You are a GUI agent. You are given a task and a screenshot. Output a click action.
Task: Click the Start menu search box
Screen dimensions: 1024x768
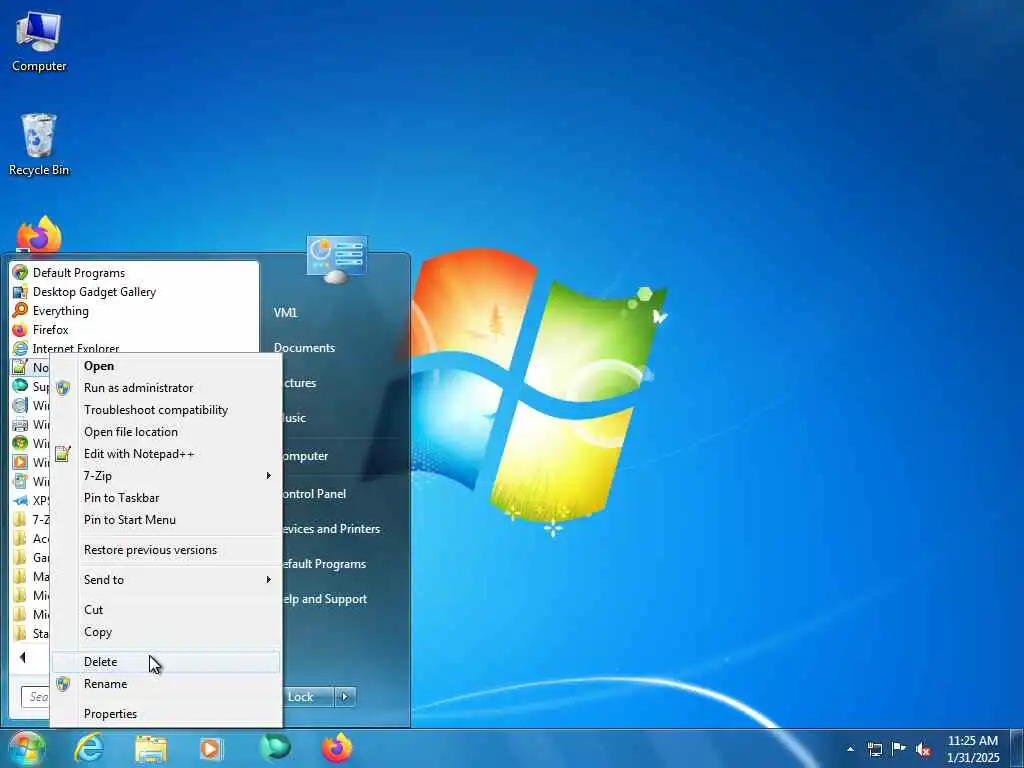35,697
